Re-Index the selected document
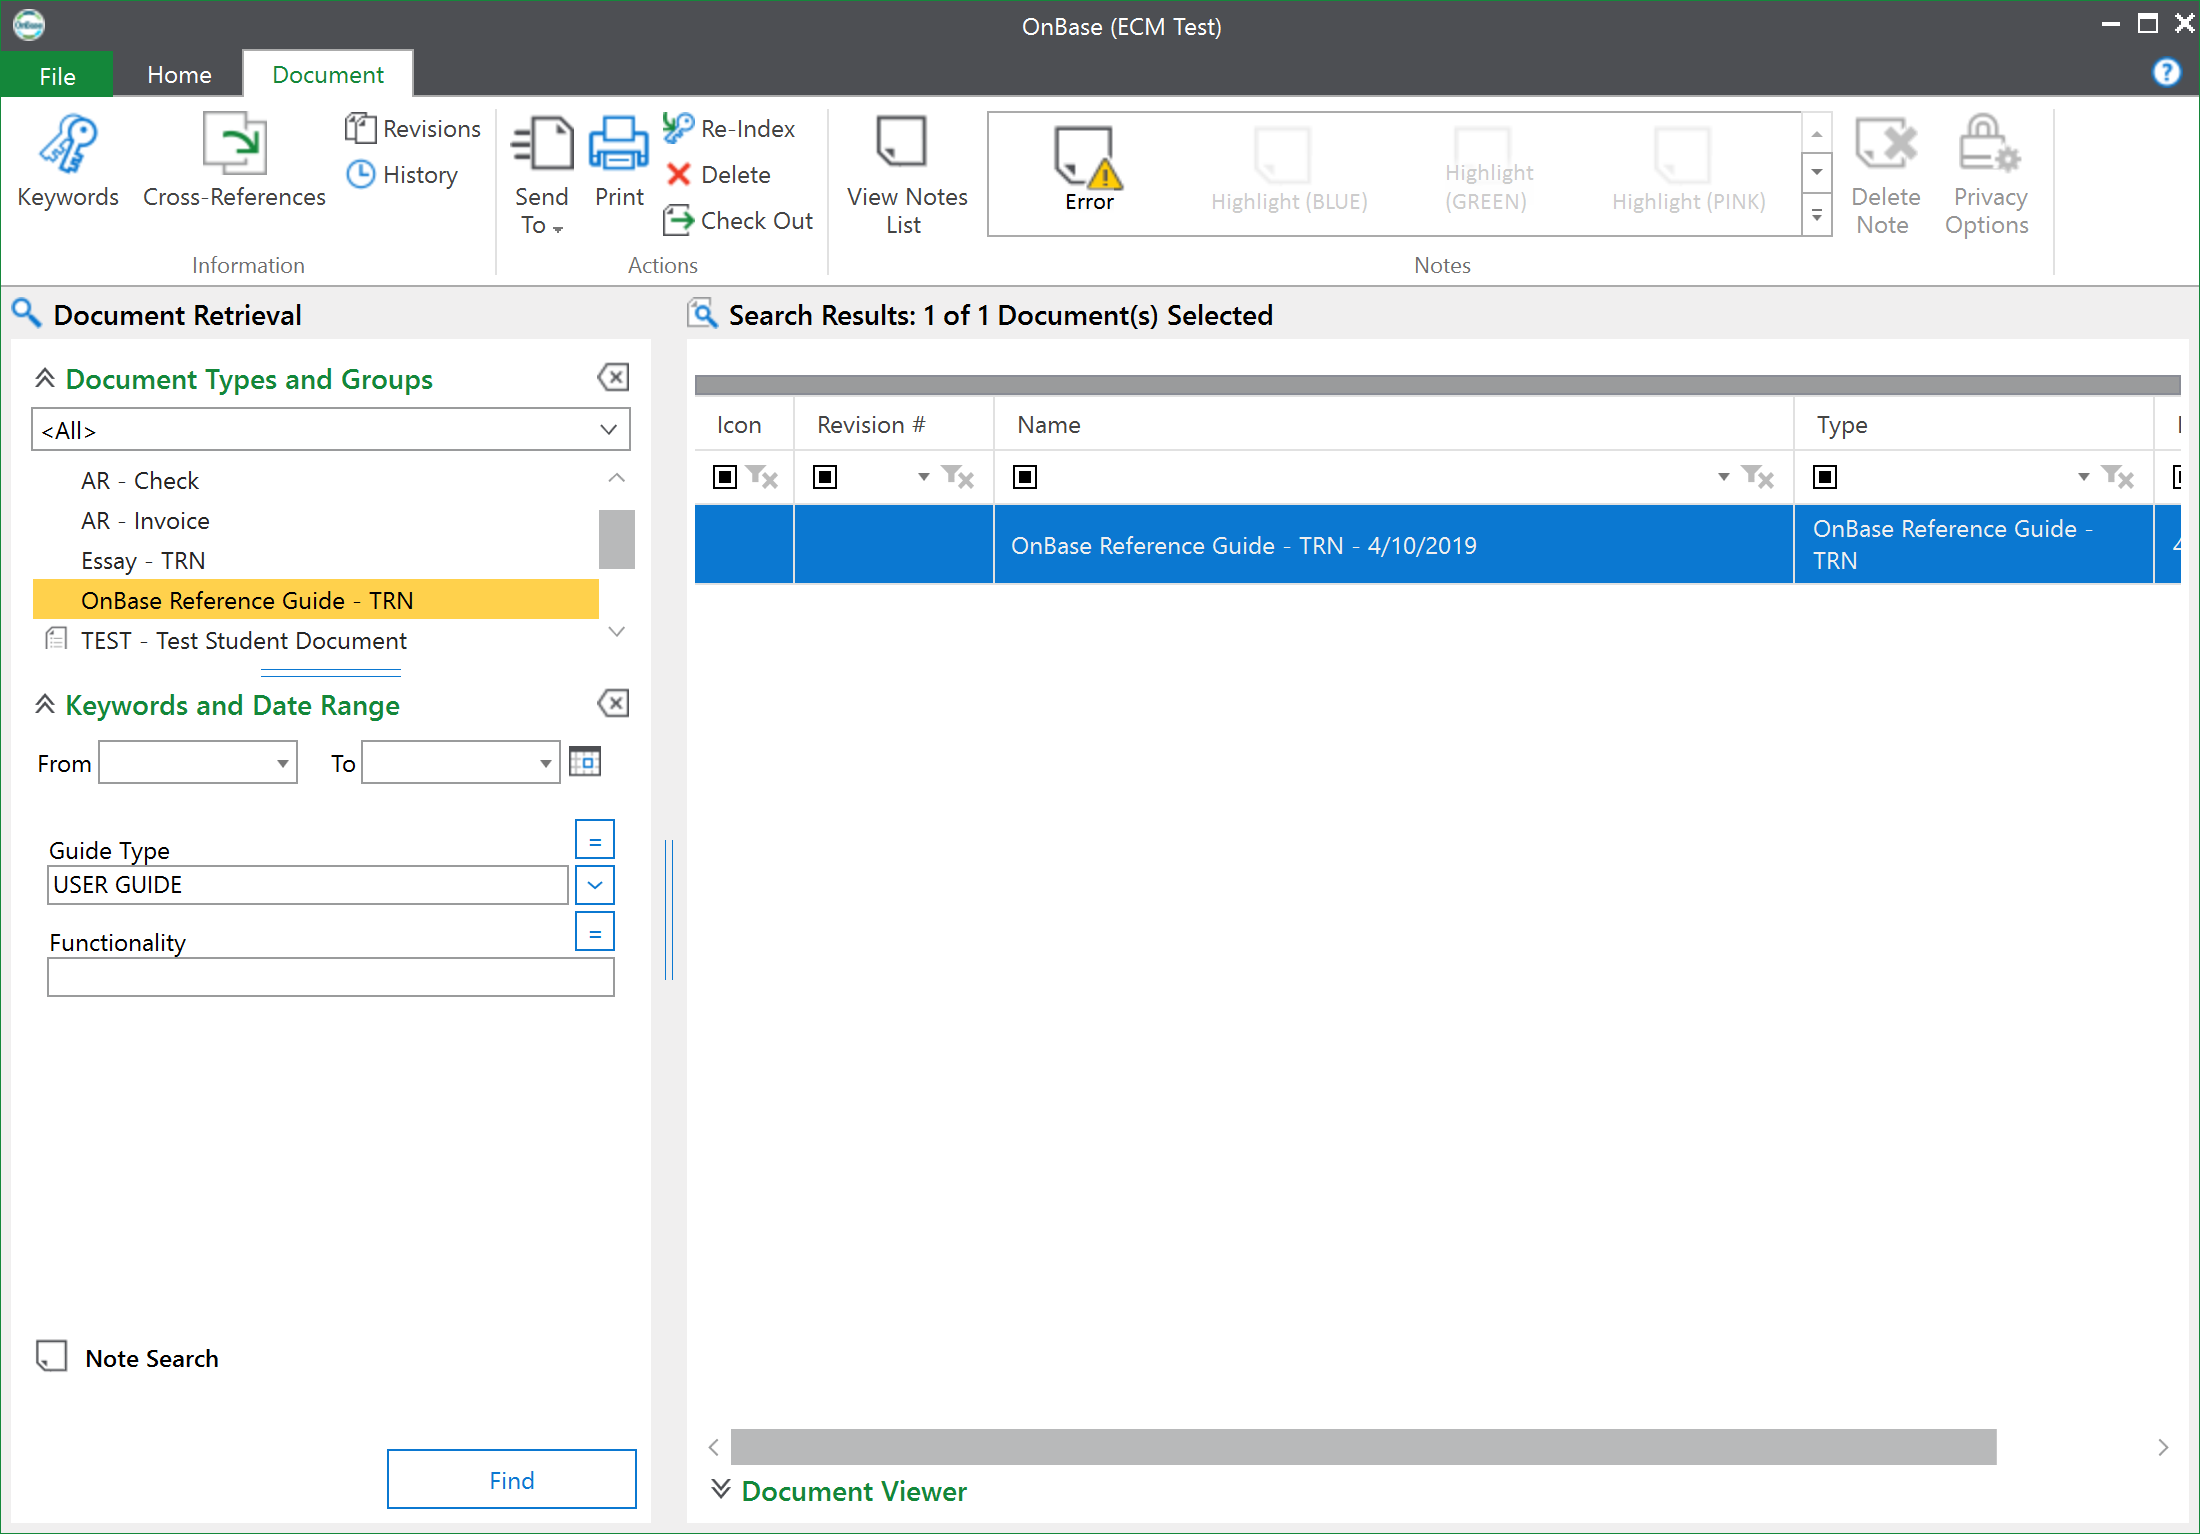The image size is (2200, 1534). [x=729, y=128]
